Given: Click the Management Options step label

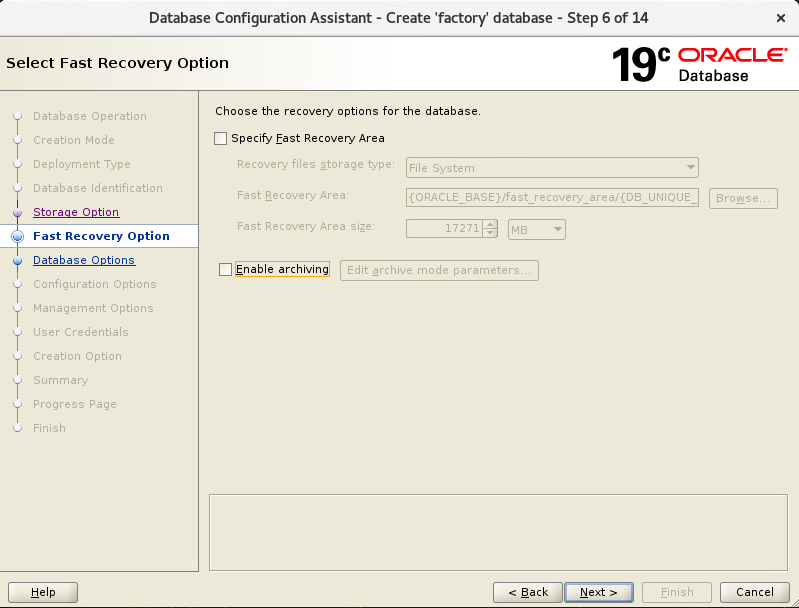Looking at the screenshot, I should coord(93,308).
